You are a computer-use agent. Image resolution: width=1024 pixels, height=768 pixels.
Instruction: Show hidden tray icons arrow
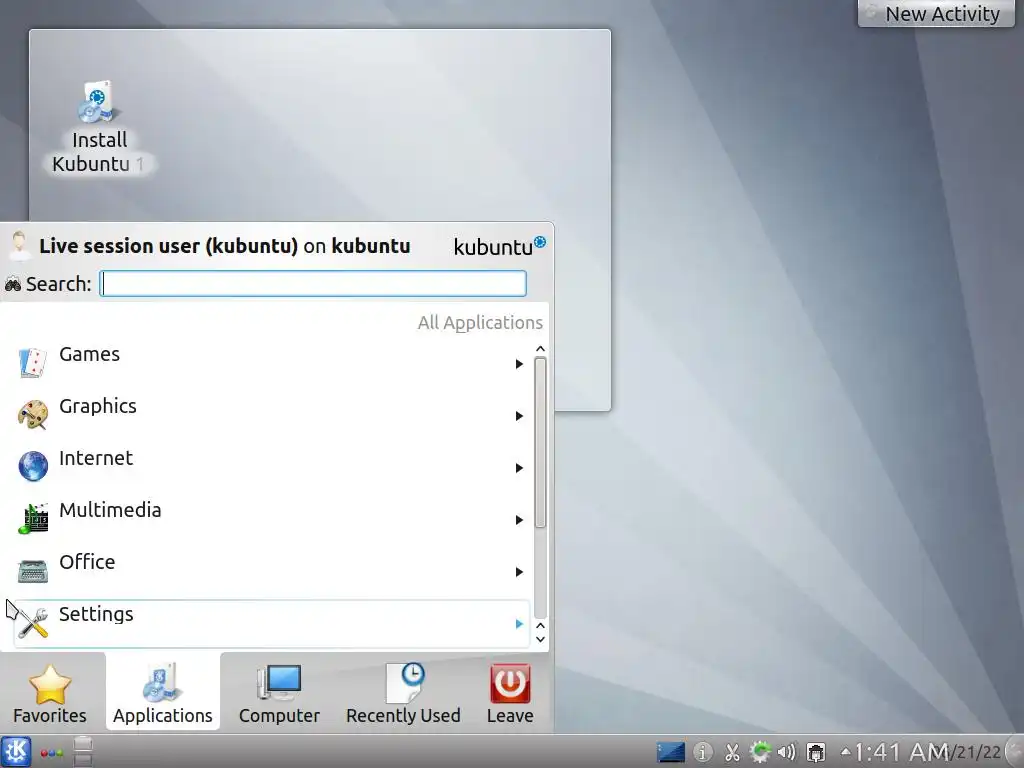845,751
